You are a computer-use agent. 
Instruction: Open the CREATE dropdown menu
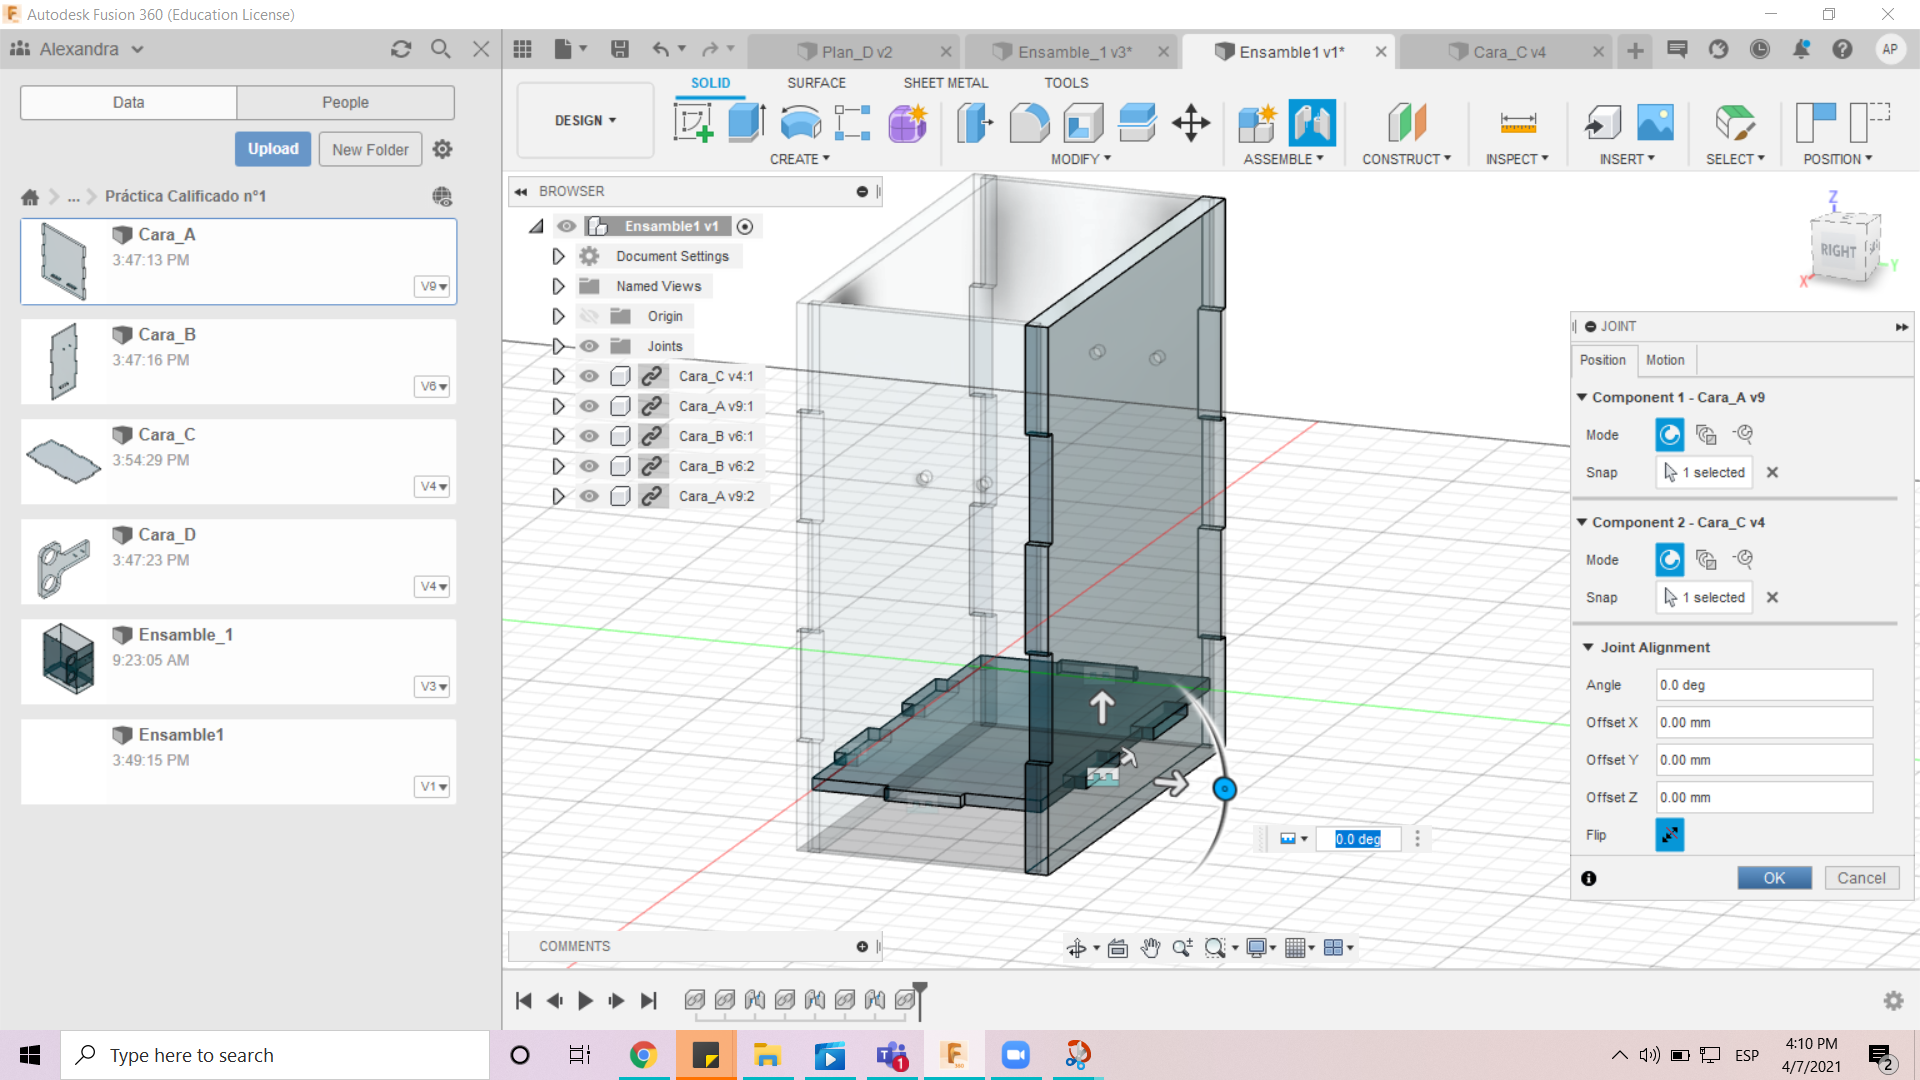tap(799, 159)
